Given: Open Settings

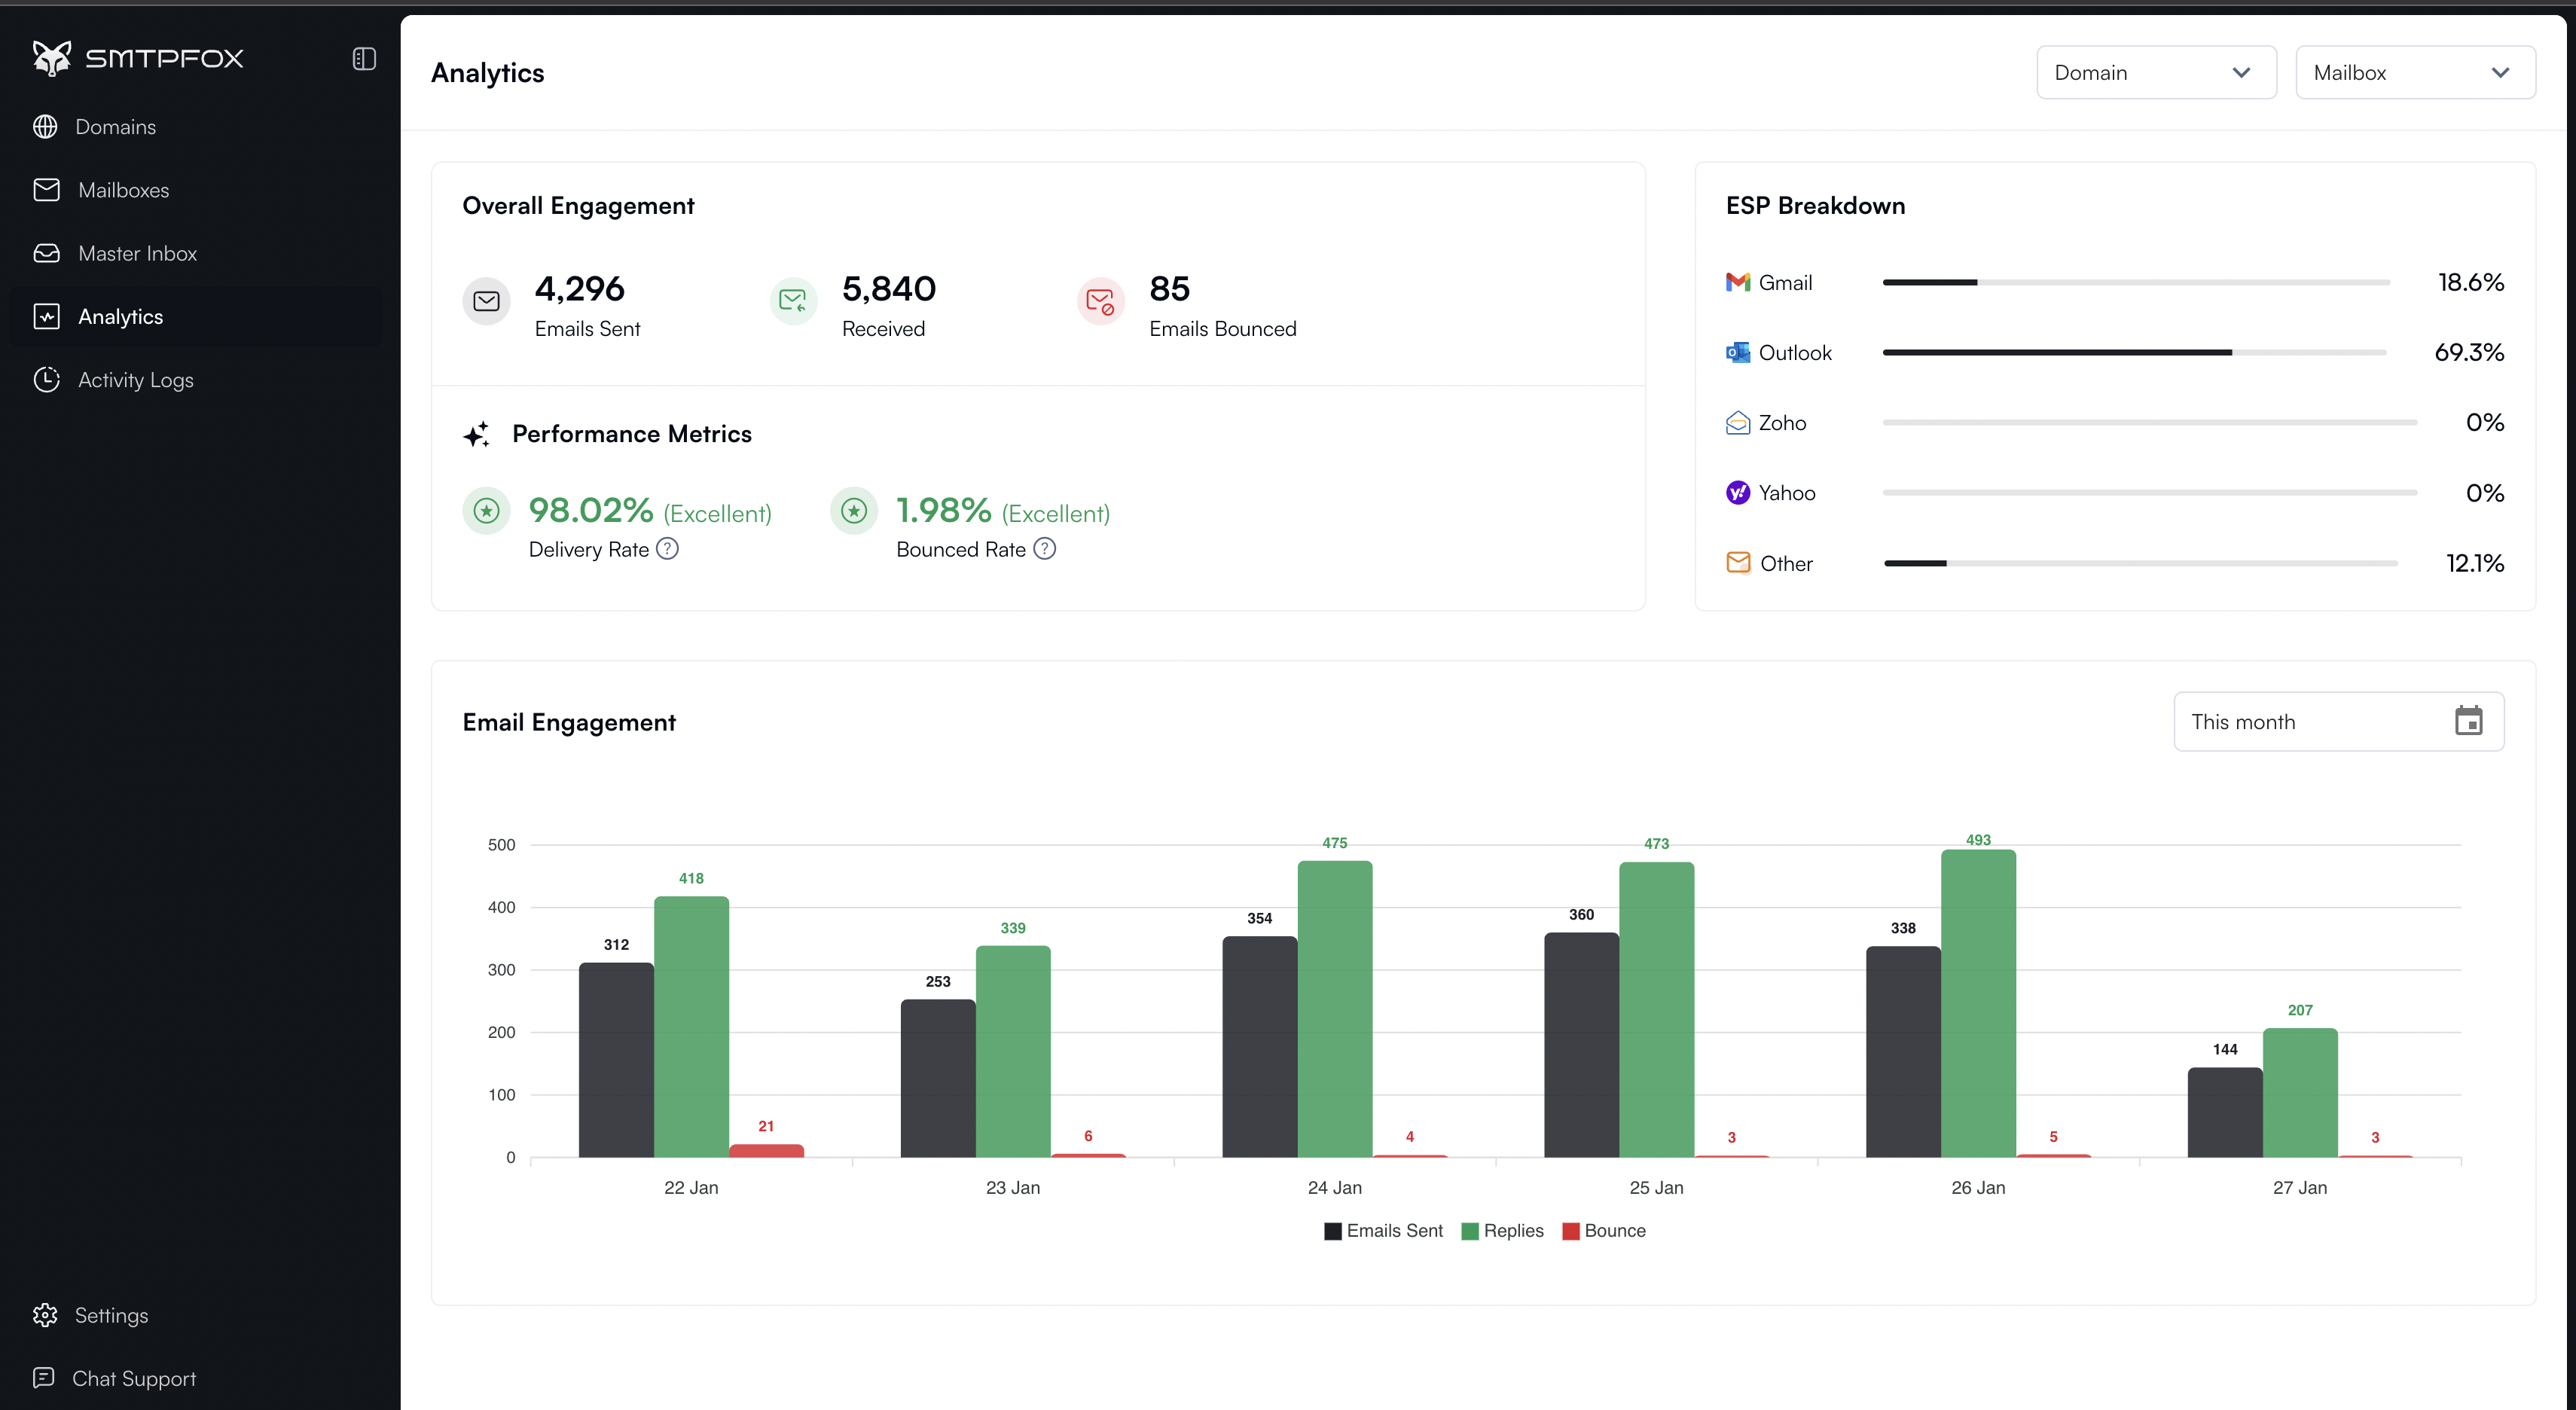Looking at the screenshot, I should tap(111, 1315).
